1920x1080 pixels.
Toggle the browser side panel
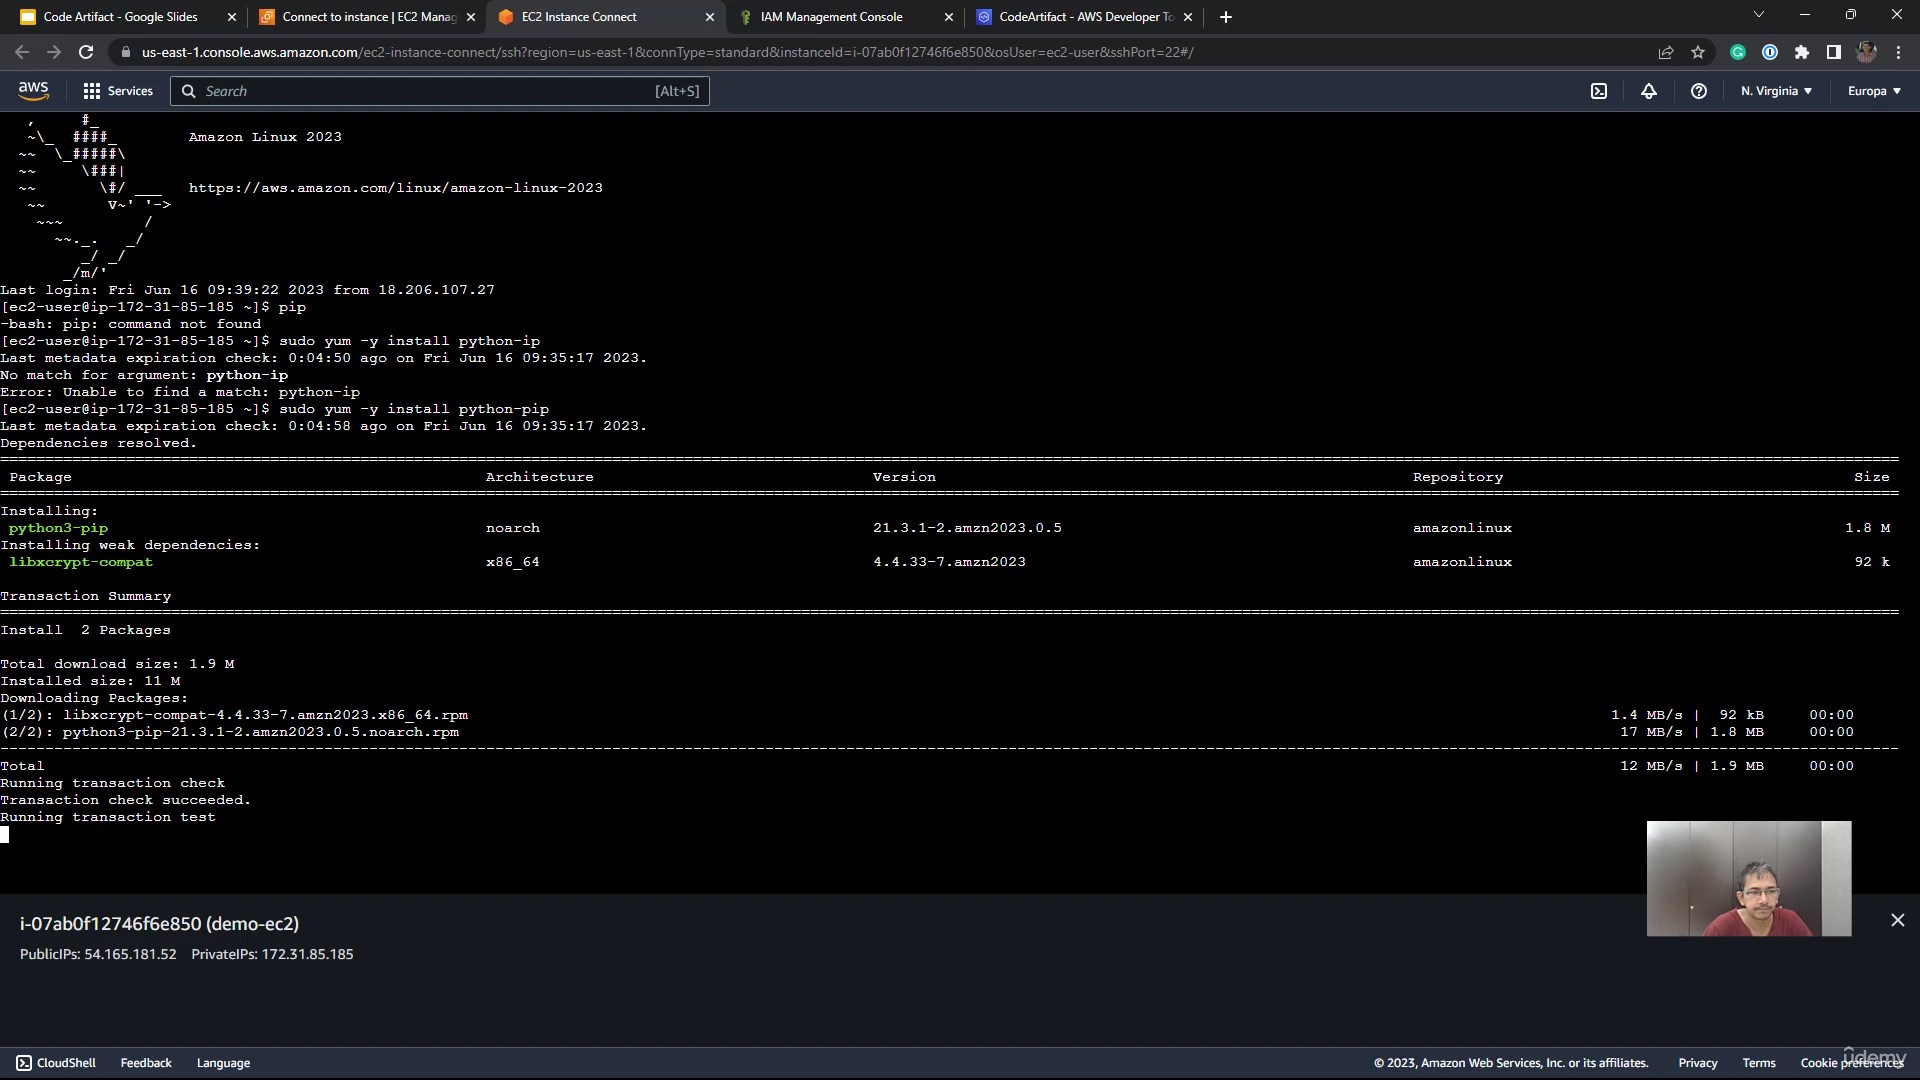1834,52
